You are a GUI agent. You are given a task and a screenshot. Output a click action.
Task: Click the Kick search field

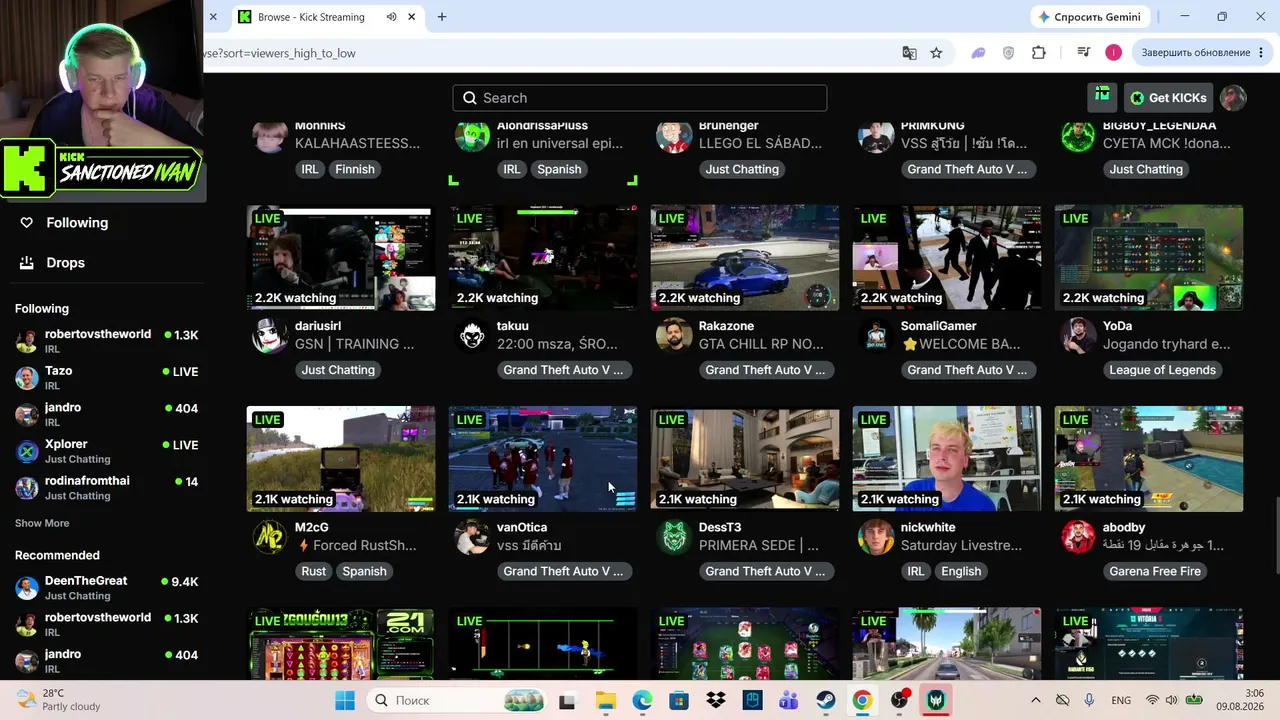point(640,98)
